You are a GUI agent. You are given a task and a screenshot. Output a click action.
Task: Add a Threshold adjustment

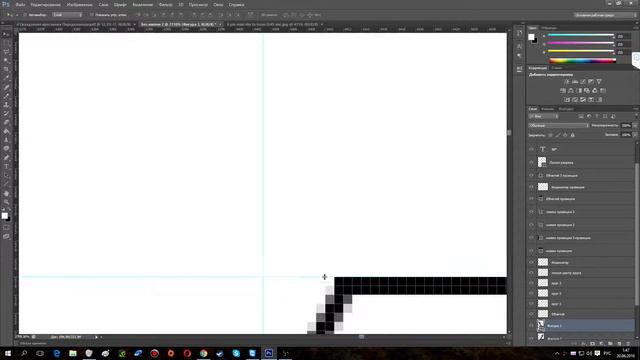point(583,100)
